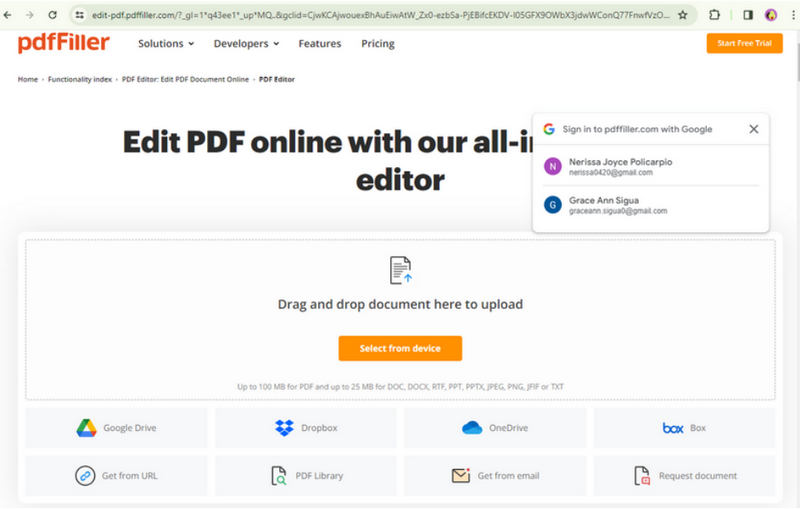Screen dimensions: 800x509
Task: Click the 'PDF Editor' current breadcrumb text
Action: pos(277,79)
